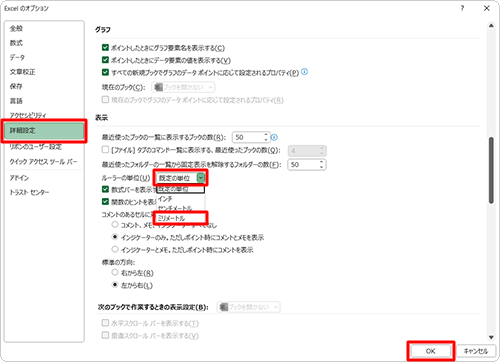The width and height of the screenshot is (500, 362).
Task: Choose ミリメートル from ruler unit list
Action: pos(180,218)
